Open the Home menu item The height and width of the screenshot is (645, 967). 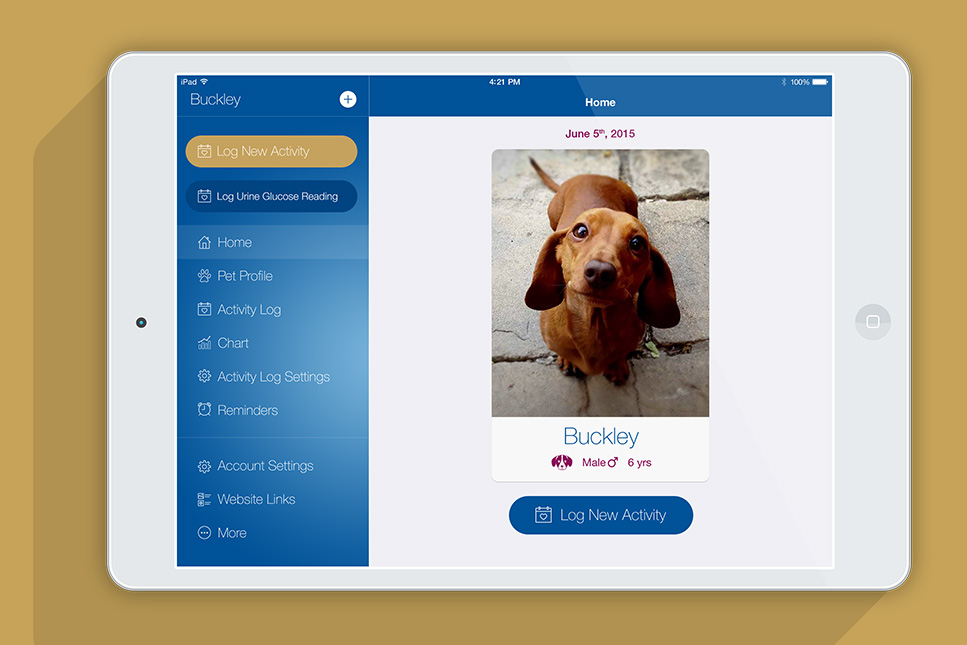273,242
